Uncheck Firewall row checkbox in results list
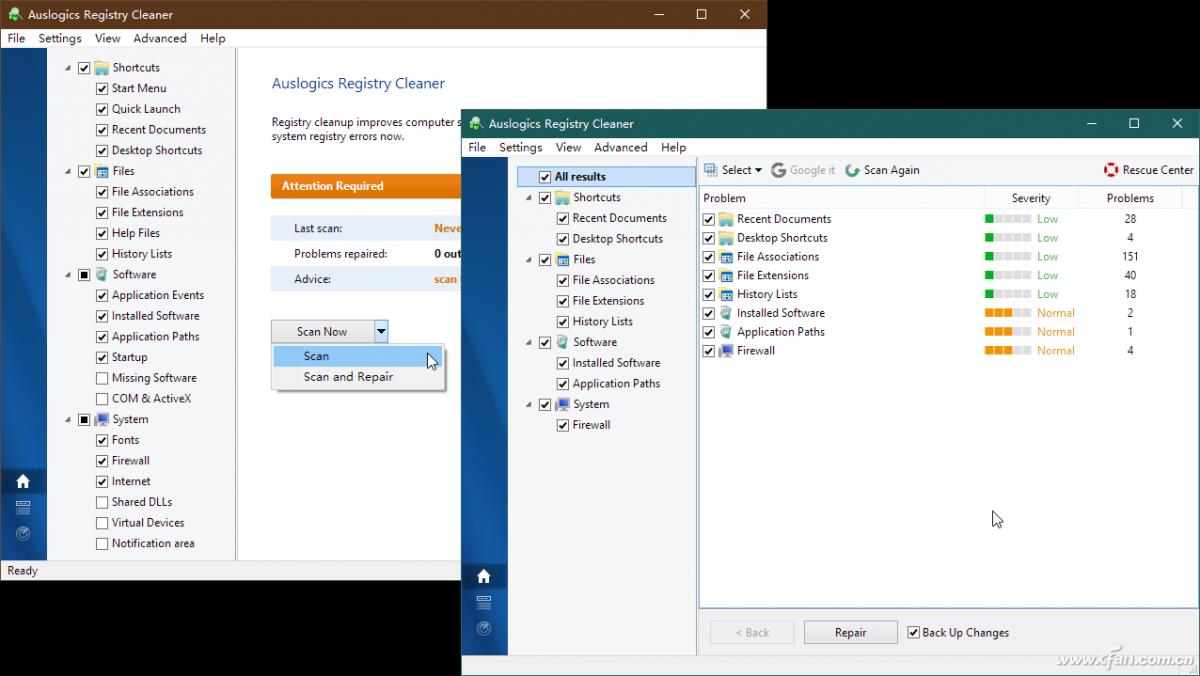The height and width of the screenshot is (676, 1200). [709, 351]
